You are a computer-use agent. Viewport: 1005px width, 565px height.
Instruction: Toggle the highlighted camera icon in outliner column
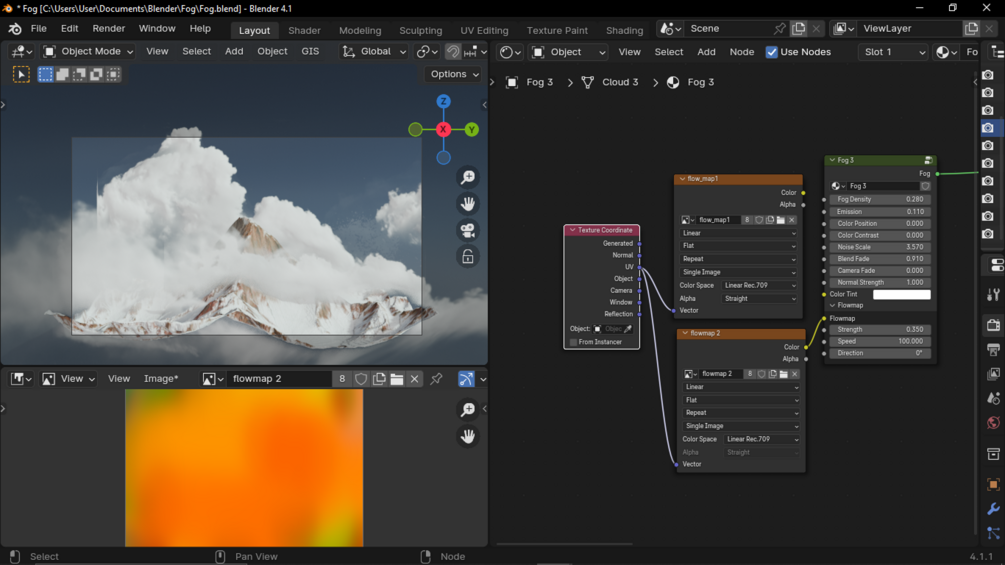click(988, 127)
